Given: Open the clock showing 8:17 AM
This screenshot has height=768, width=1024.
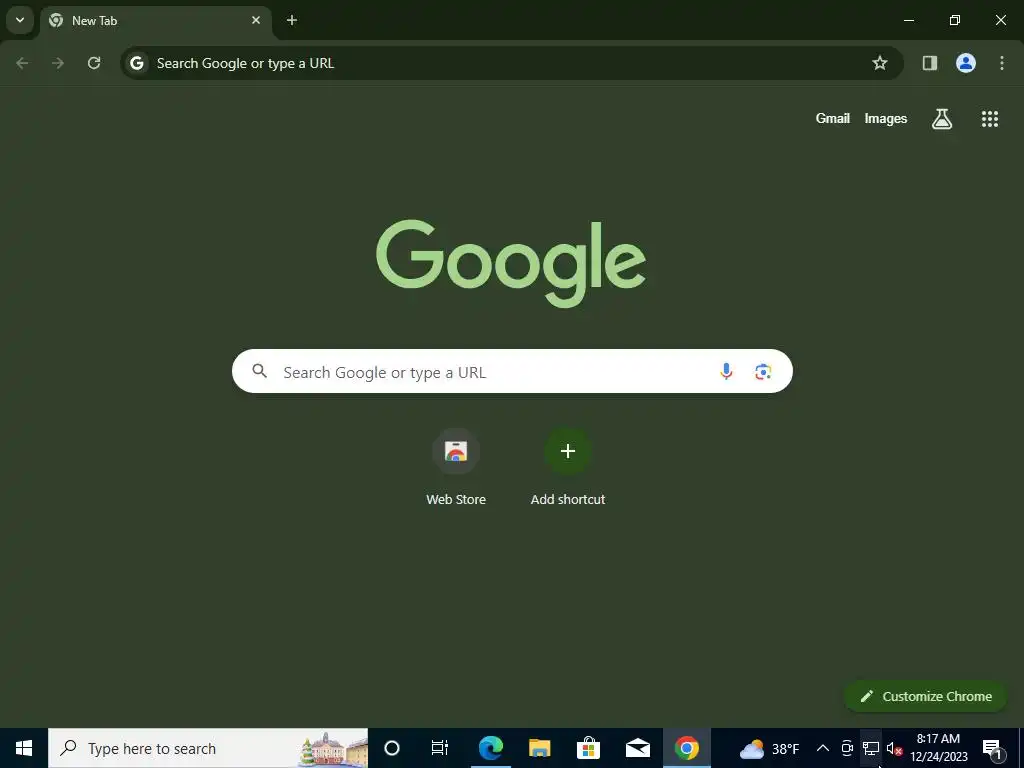Looking at the screenshot, I should (938, 748).
